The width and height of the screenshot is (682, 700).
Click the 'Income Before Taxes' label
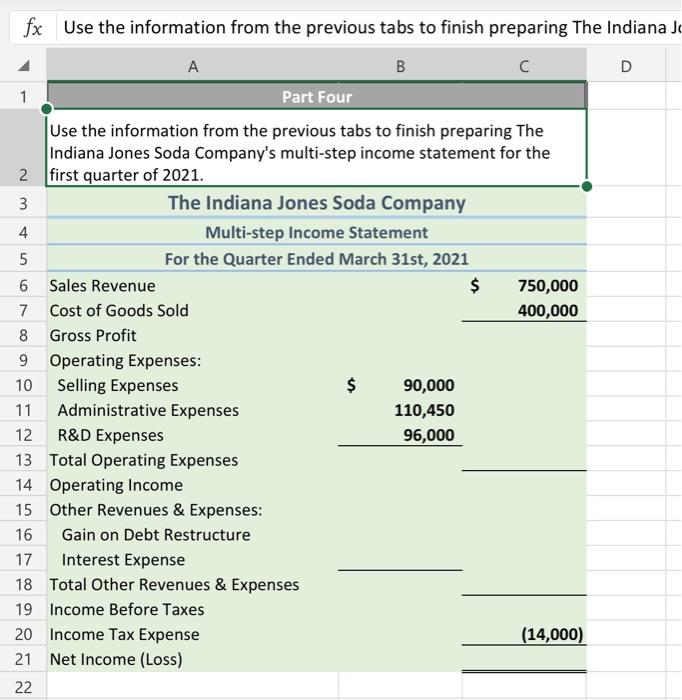[x=127, y=610]
